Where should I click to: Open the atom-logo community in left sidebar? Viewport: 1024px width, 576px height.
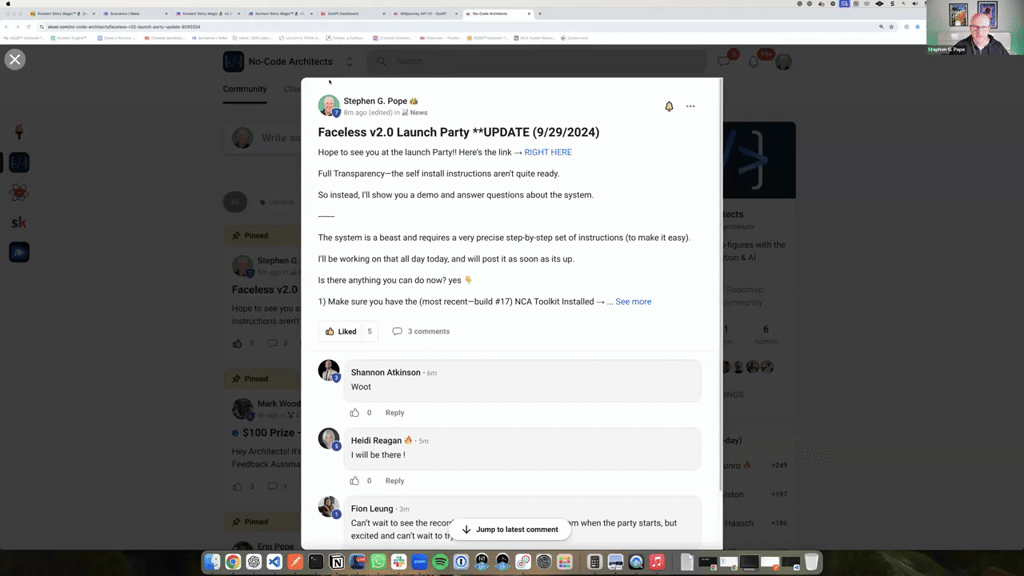[19, 193]
